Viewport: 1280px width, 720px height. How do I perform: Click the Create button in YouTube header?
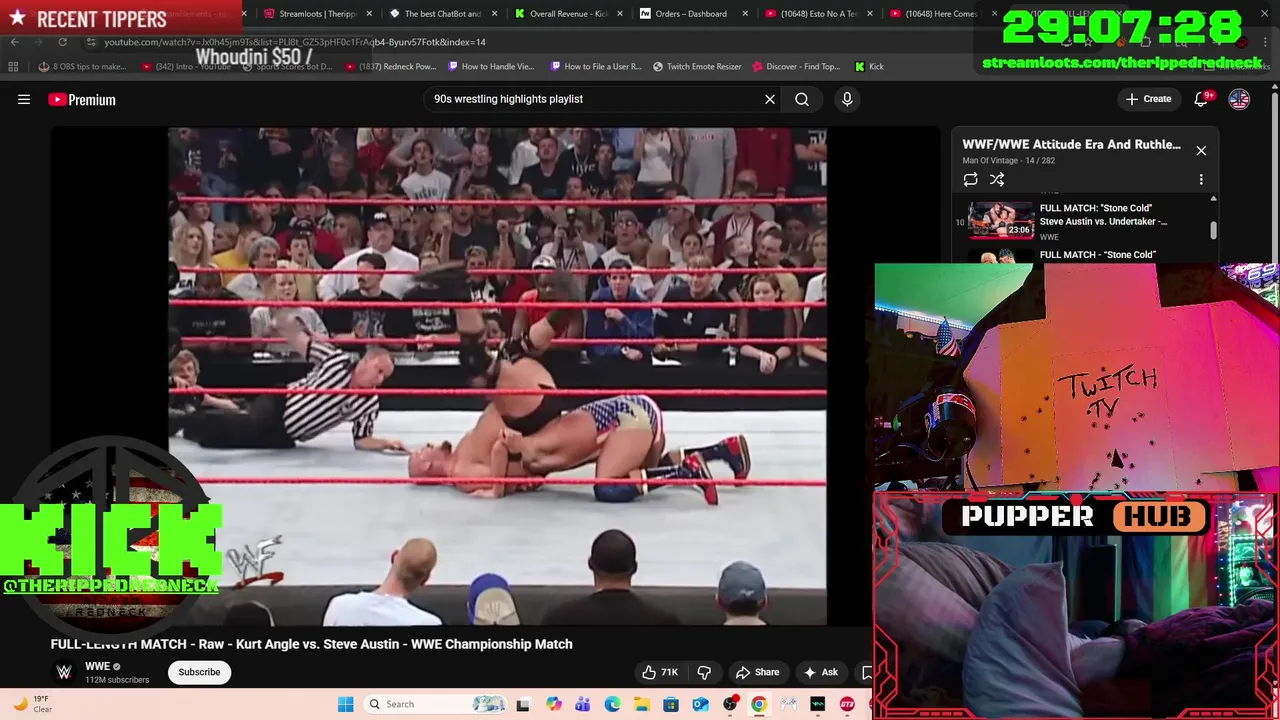click(1148, 99)
